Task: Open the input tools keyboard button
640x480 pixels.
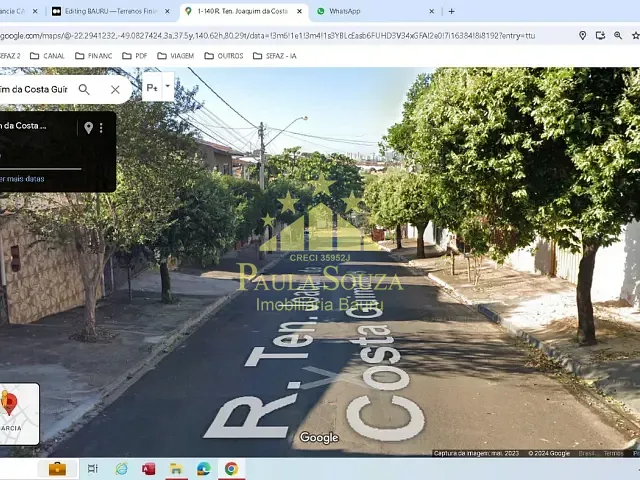Action: 152,87
